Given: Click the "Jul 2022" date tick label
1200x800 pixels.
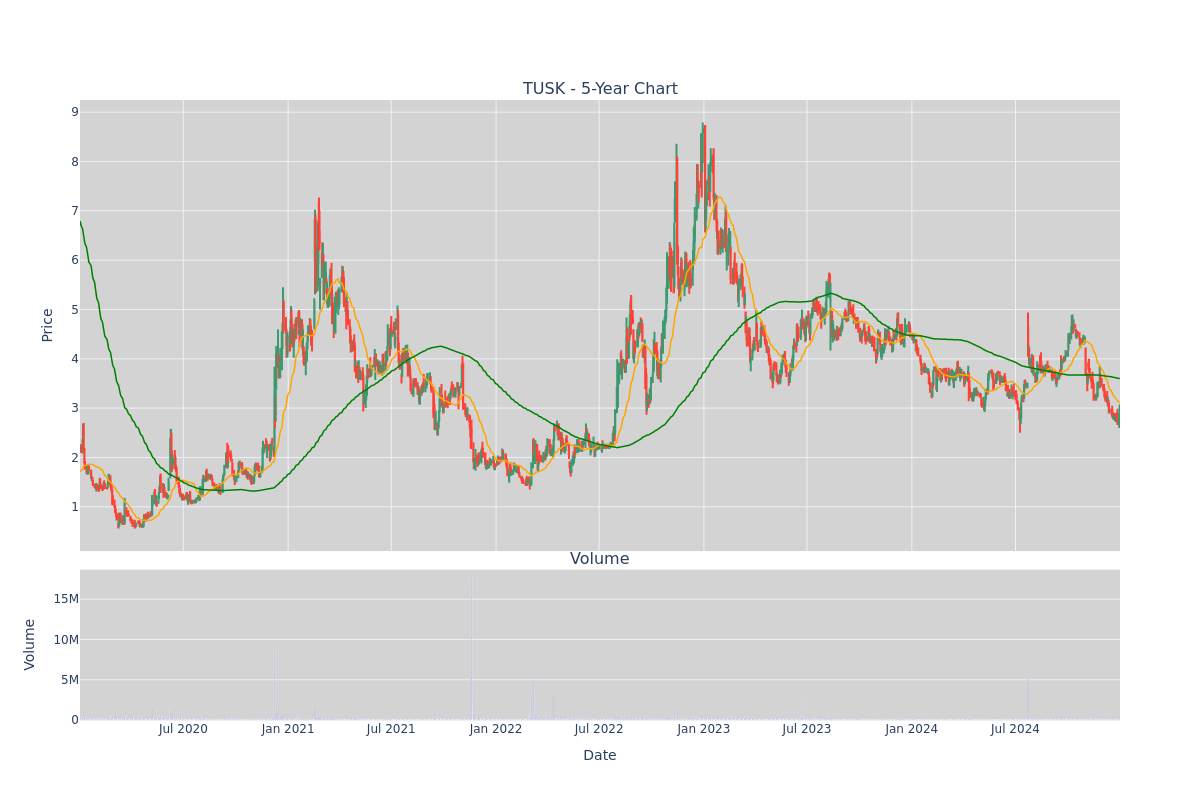Looking at the screenshot, I should pos(599,729).
